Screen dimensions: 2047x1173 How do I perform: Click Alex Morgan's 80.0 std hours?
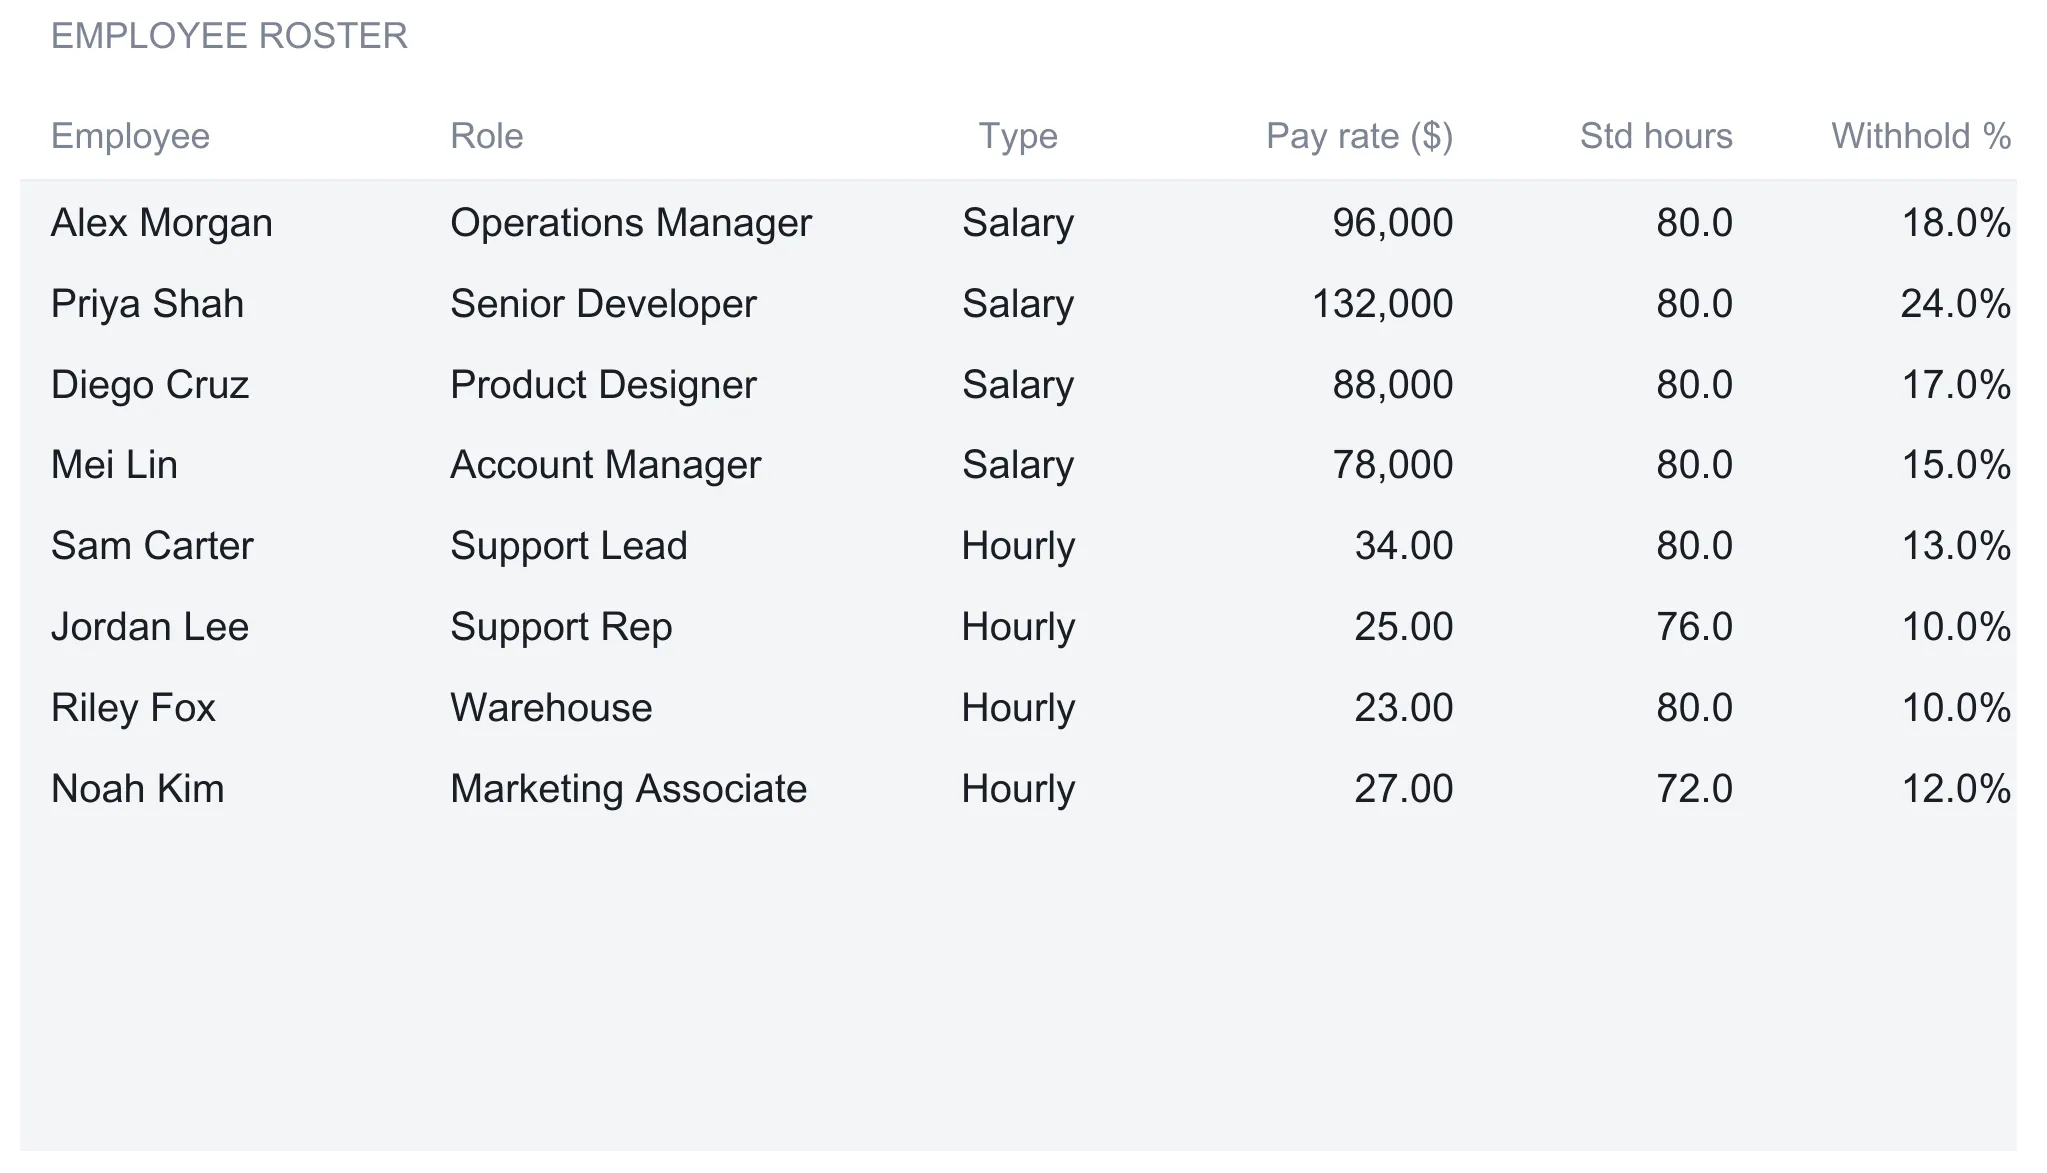point(1695,223)
